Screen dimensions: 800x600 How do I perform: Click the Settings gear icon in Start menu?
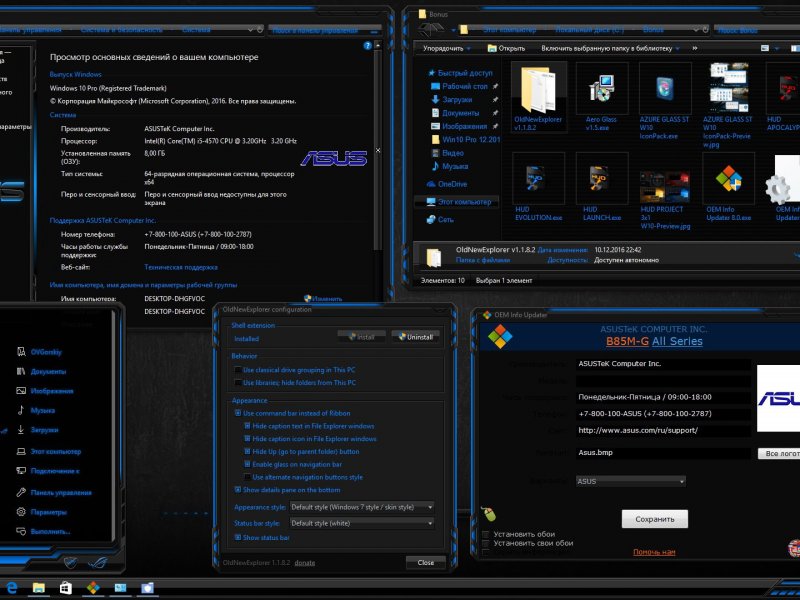click(21, 512)
